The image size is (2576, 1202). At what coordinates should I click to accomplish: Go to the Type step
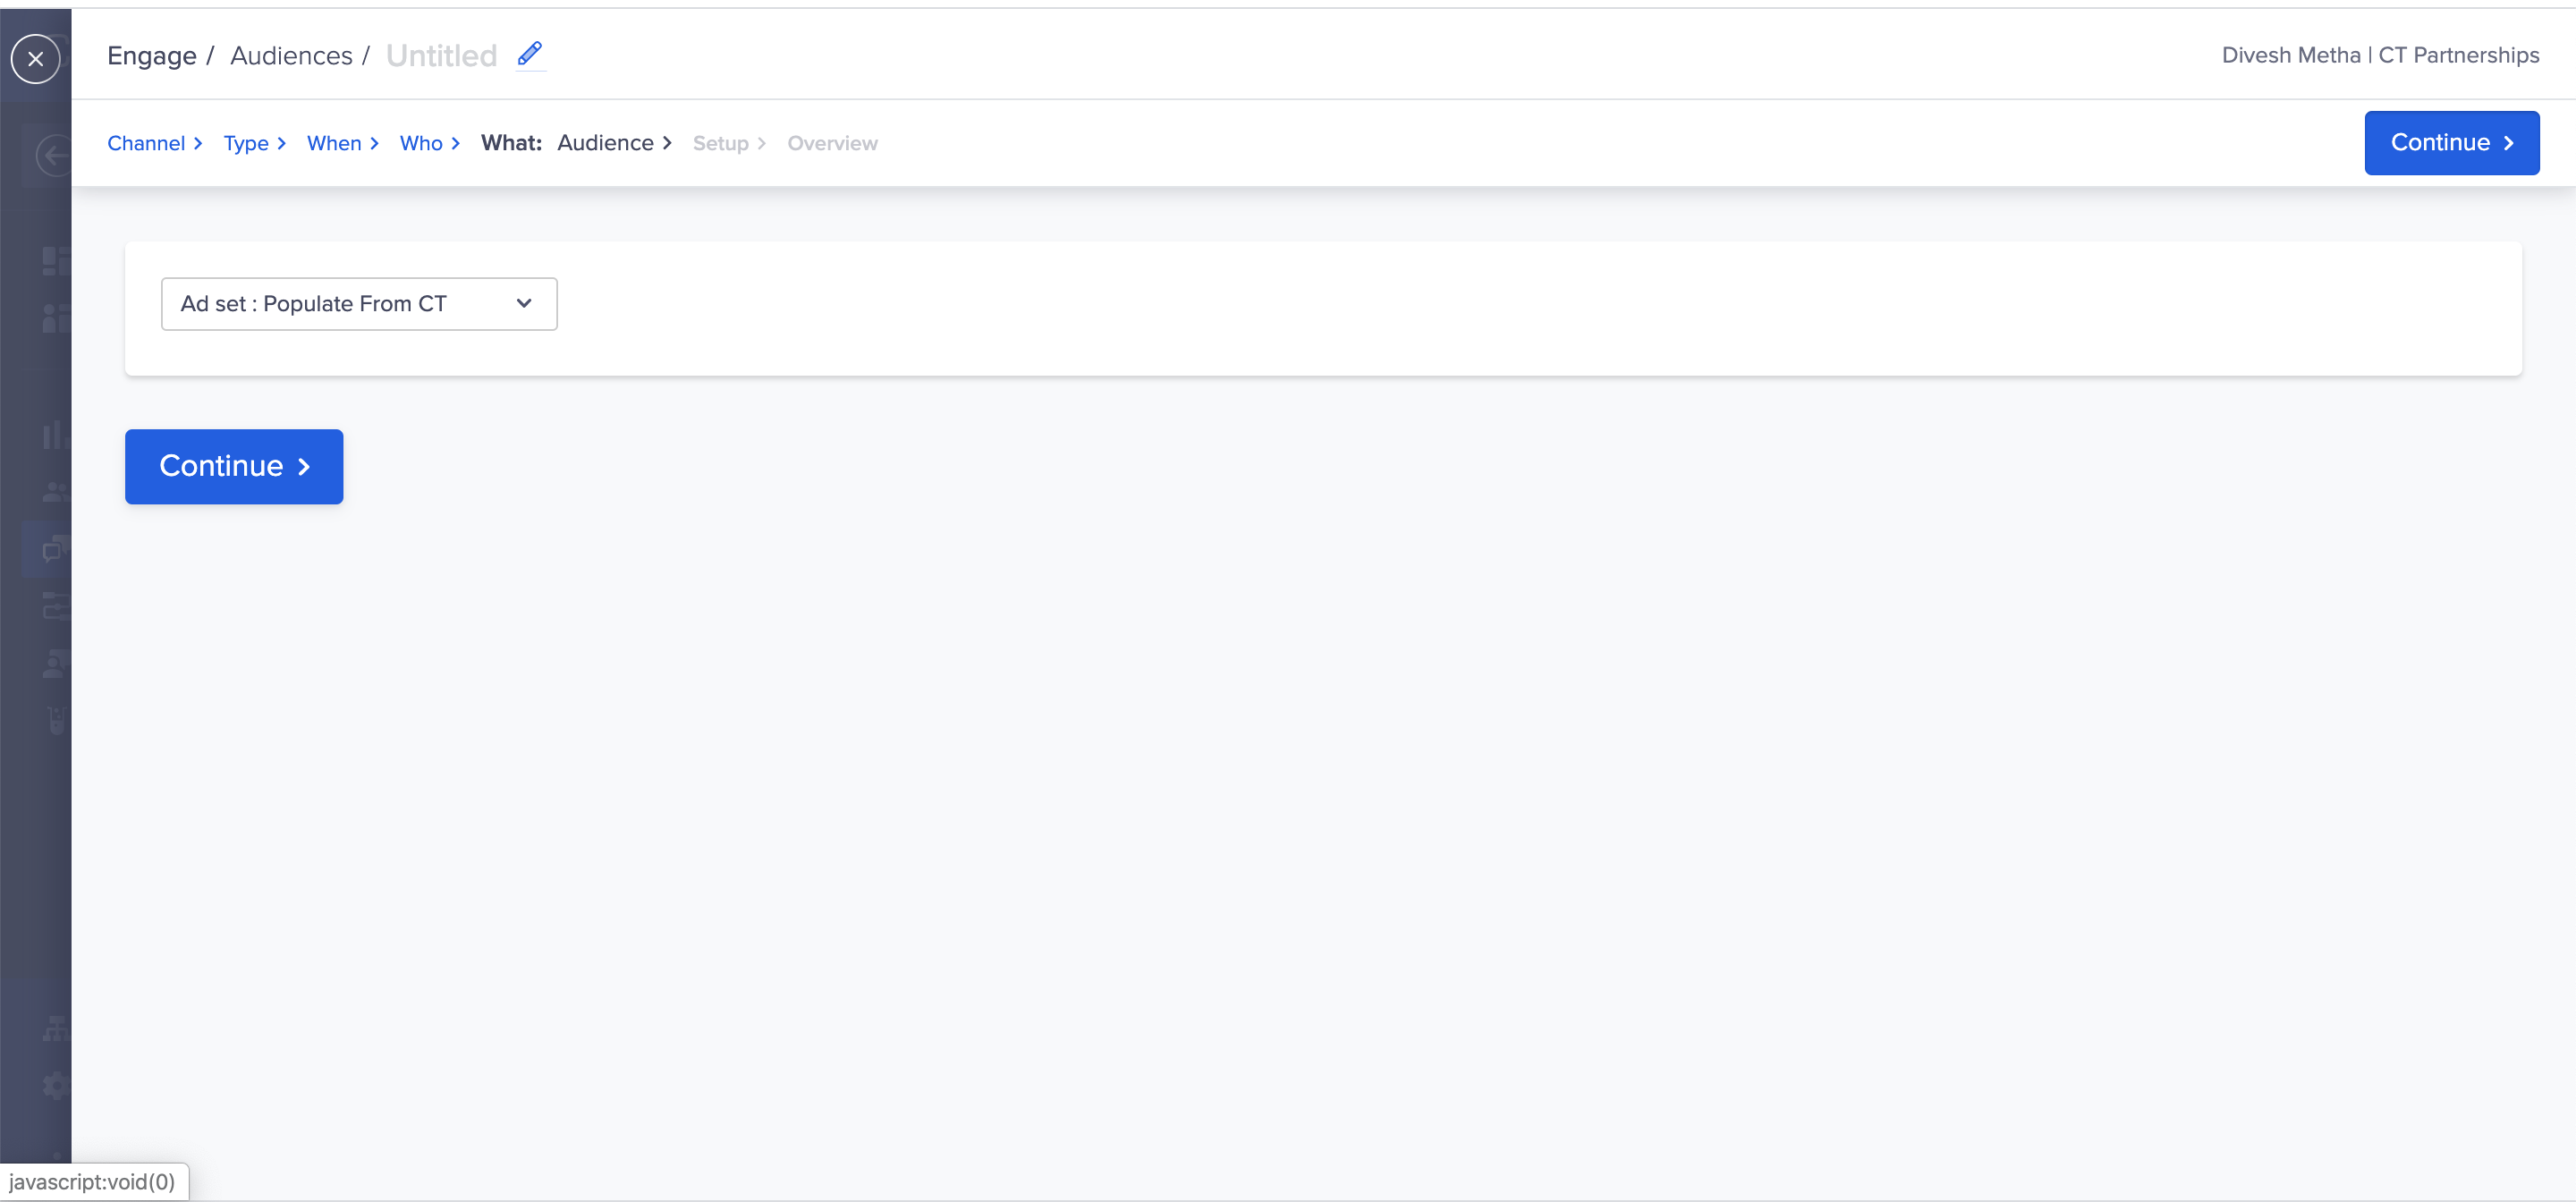(246, 143)
